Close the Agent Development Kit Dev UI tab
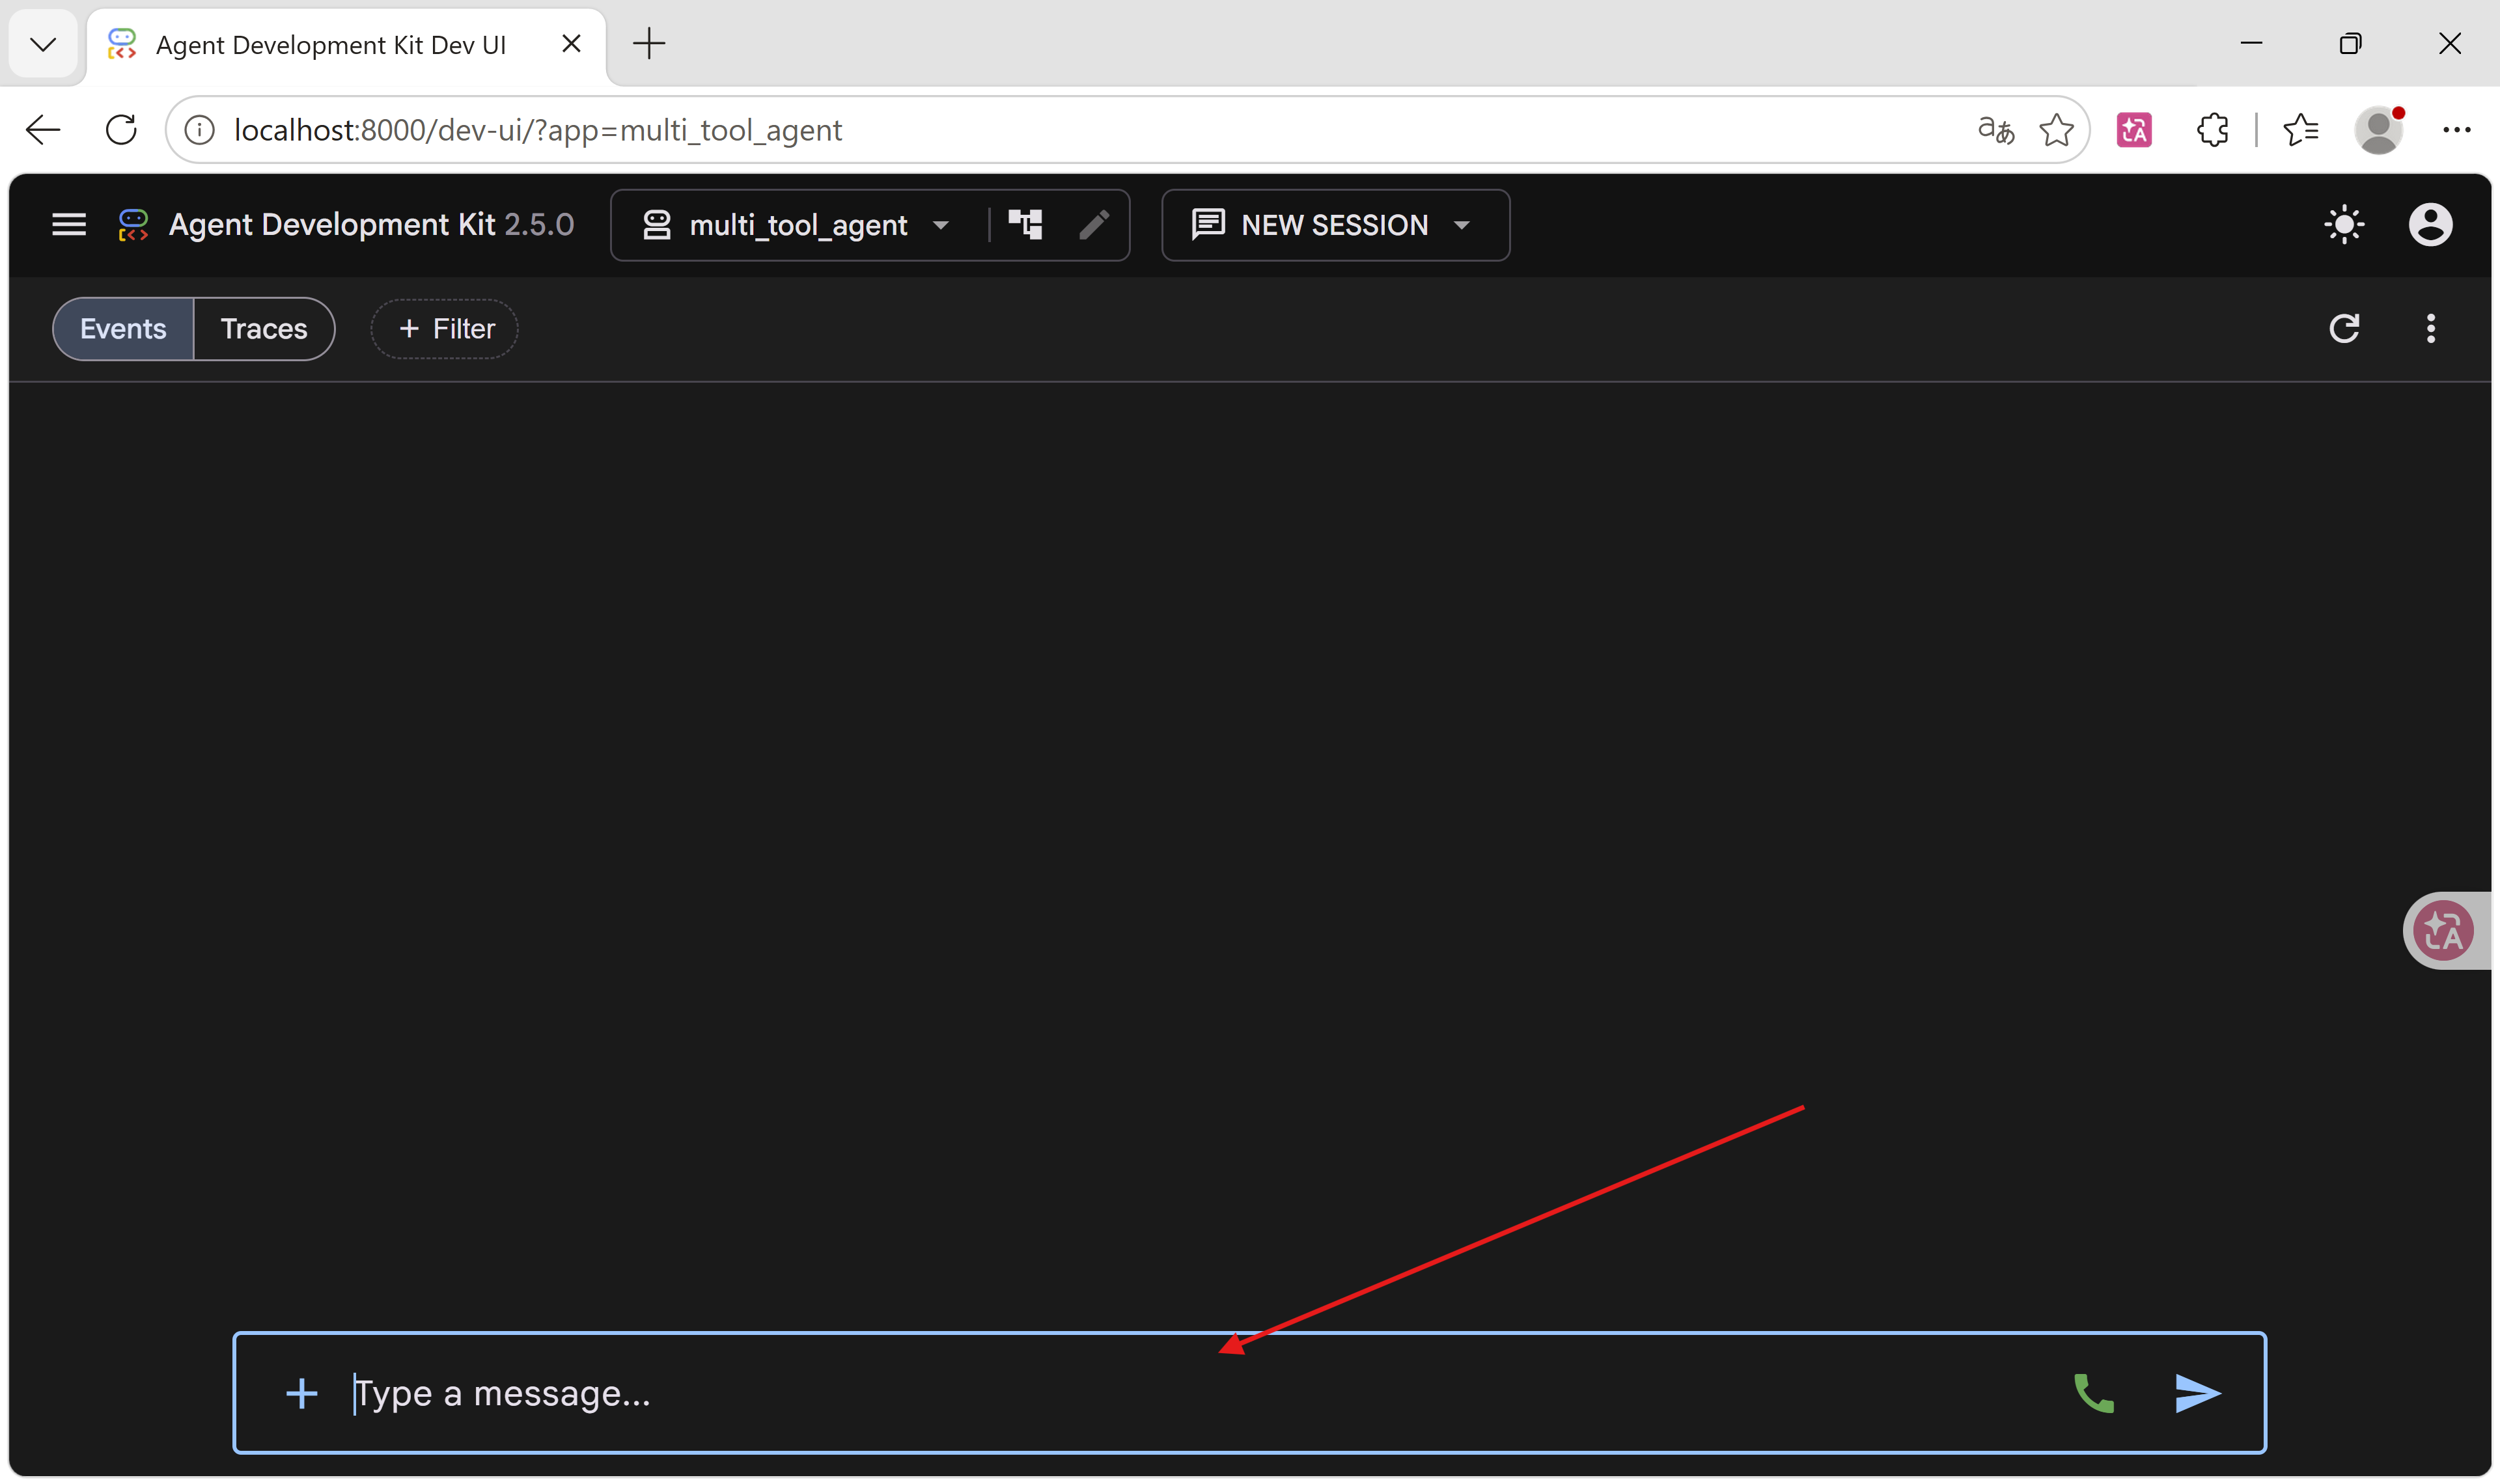Screen dimensions: 2500x1484 [x=571, y=44]
